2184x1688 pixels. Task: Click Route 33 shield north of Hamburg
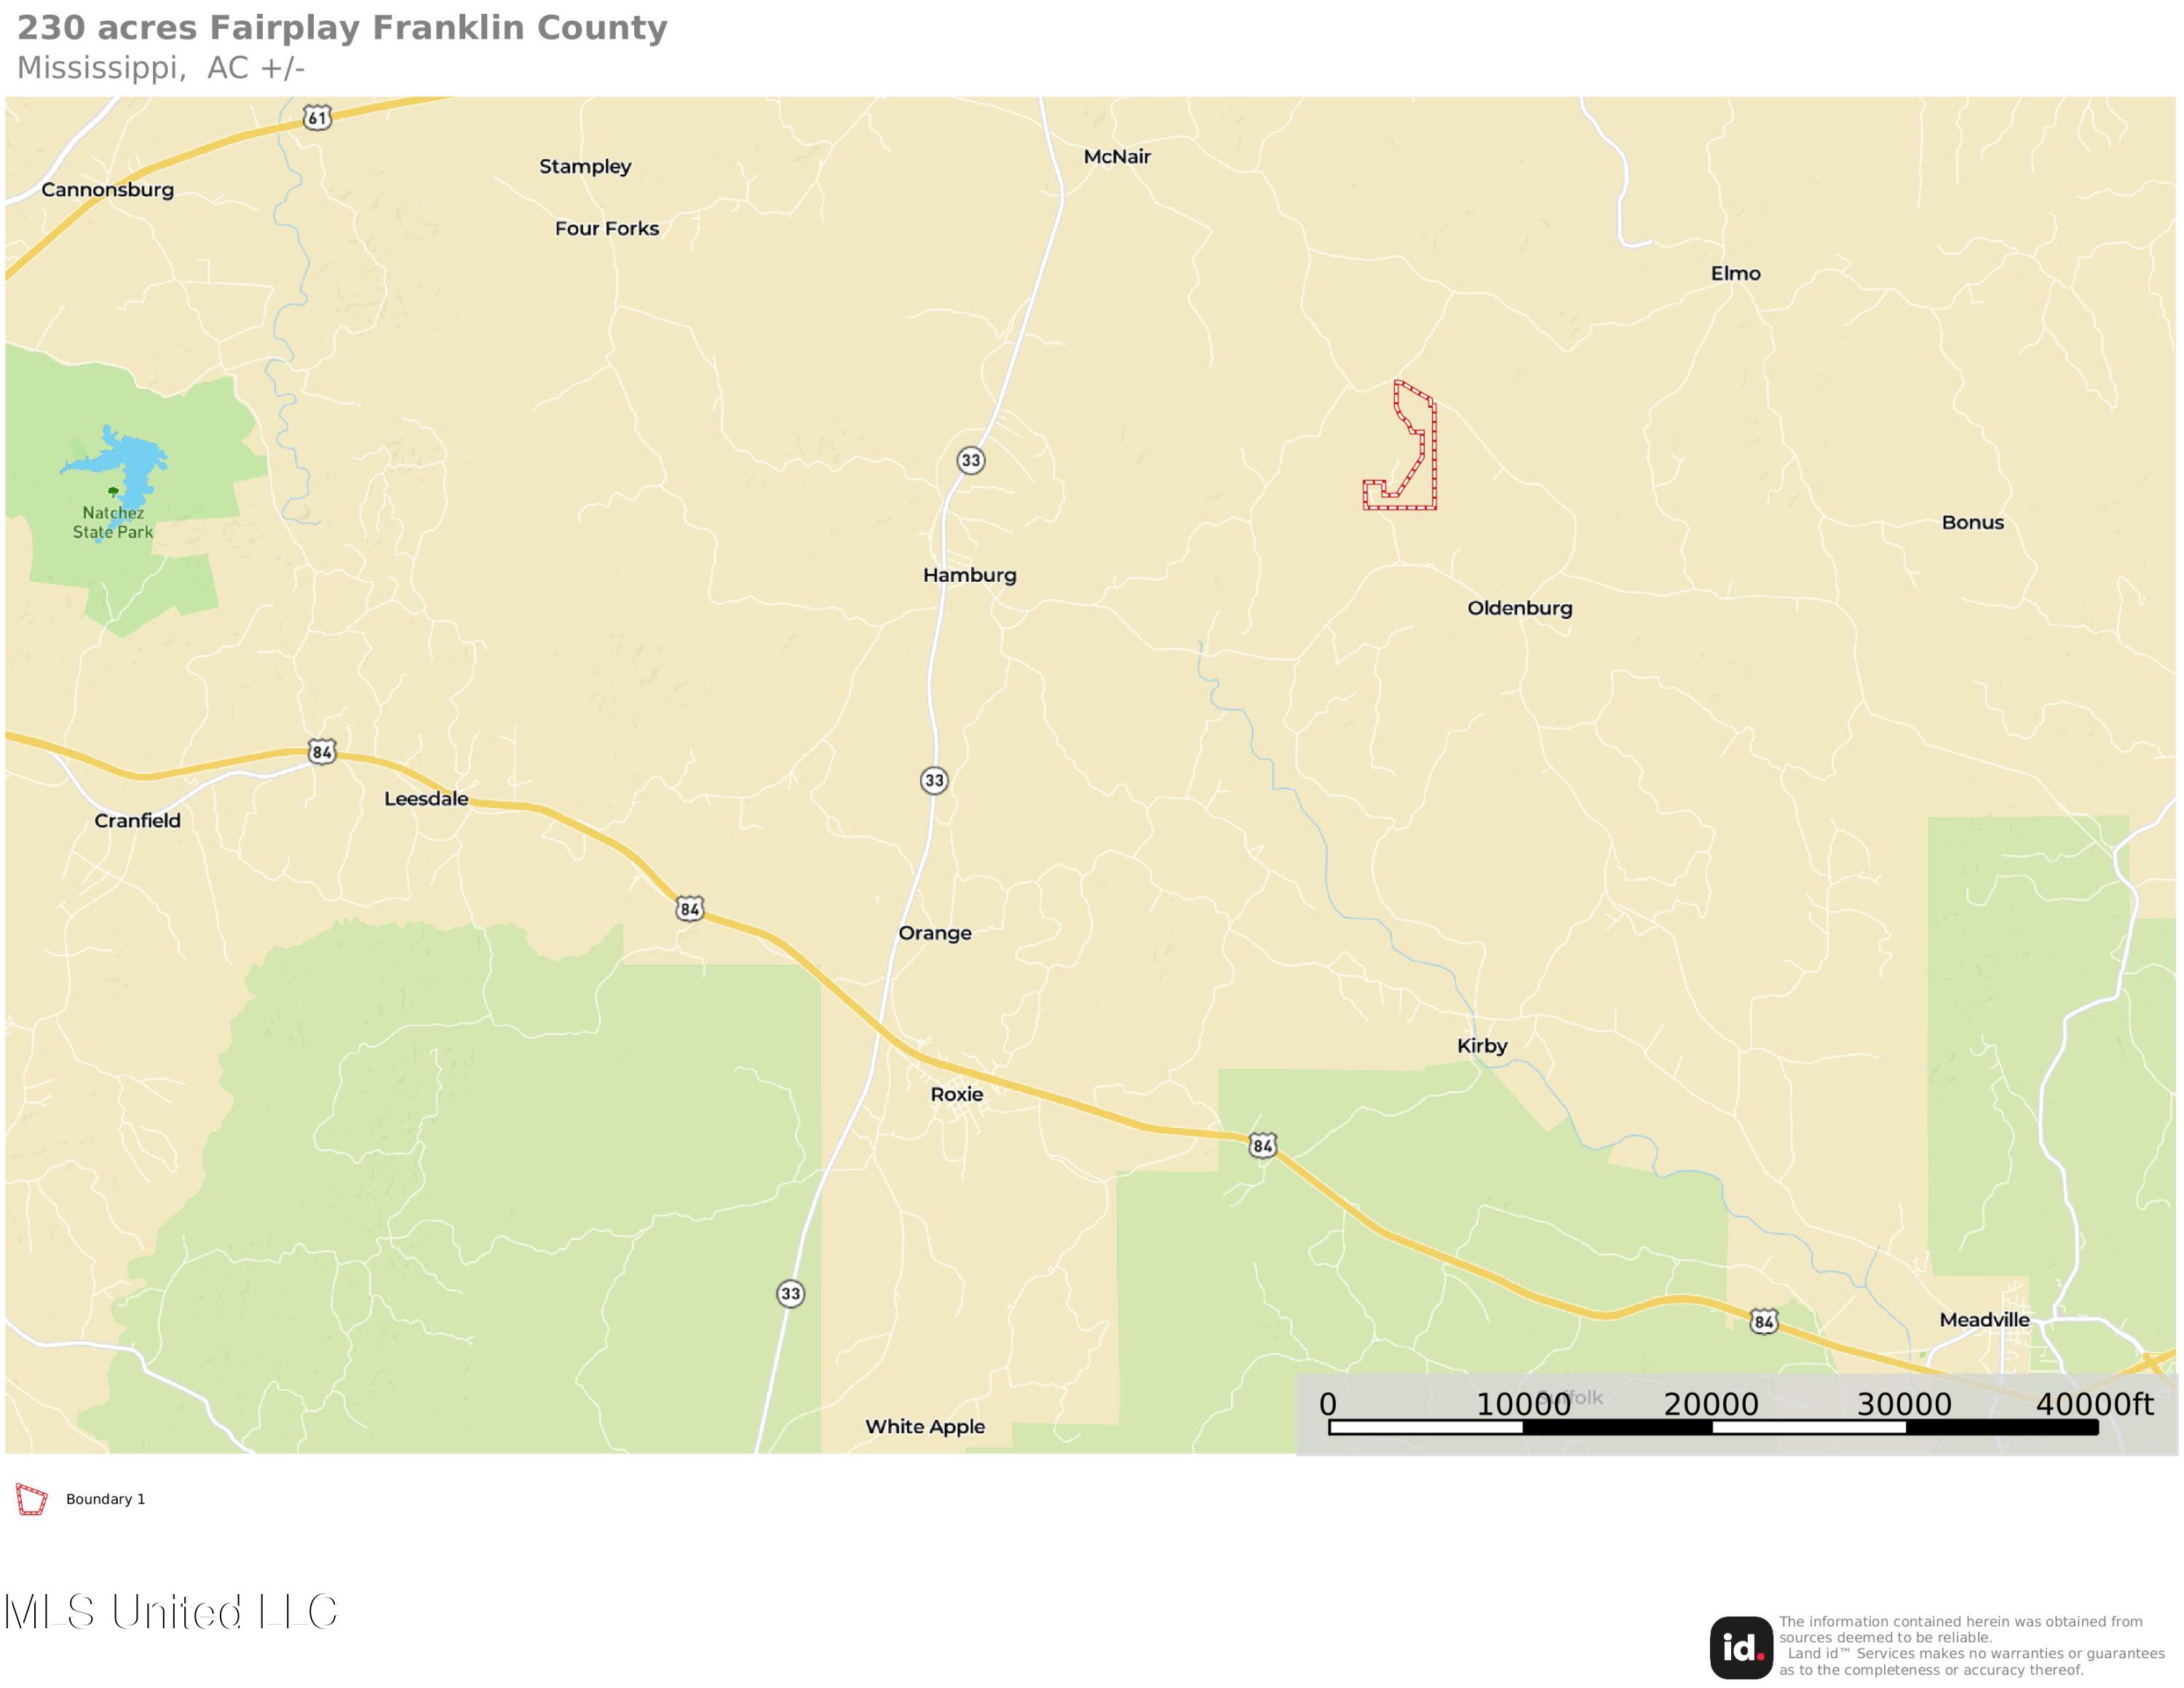coord(970,460)
